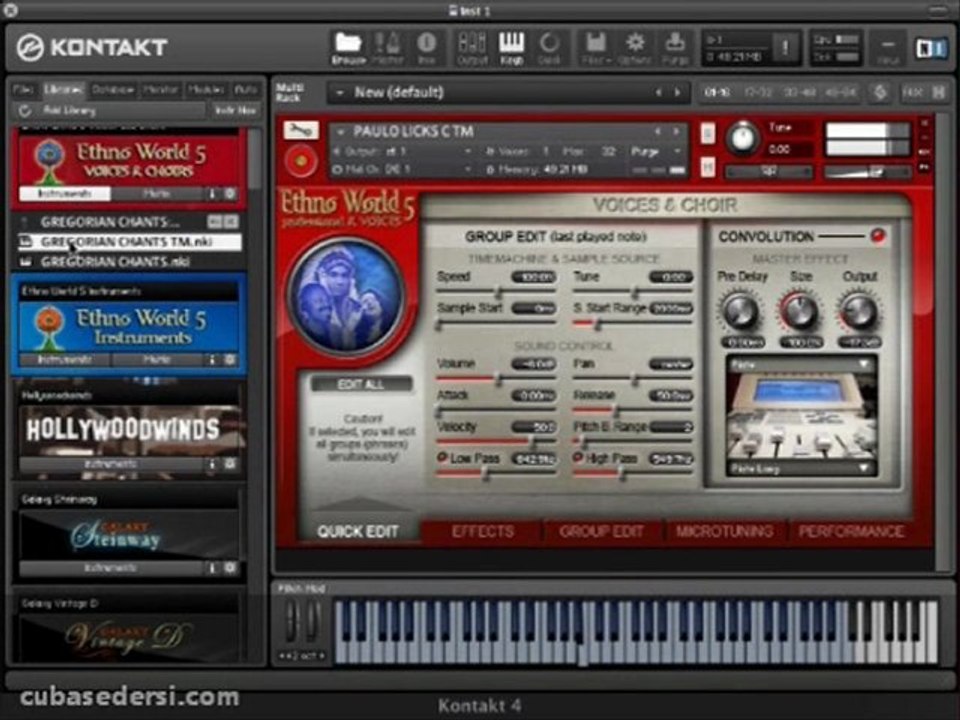Image resolution: width=960 pixels, height=720 pixels.
Task: Click Instruments button under Voices & Choirs
Action: pos(65,193)
